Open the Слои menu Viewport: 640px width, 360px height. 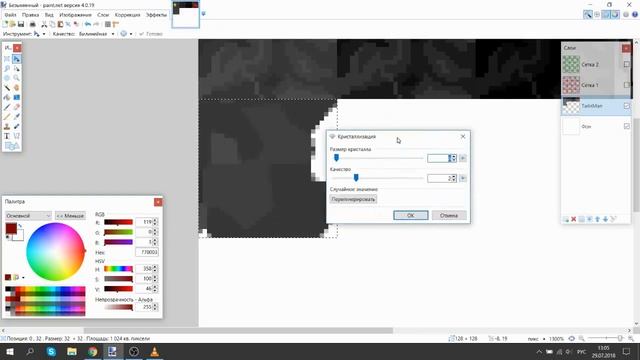(103, 15)
